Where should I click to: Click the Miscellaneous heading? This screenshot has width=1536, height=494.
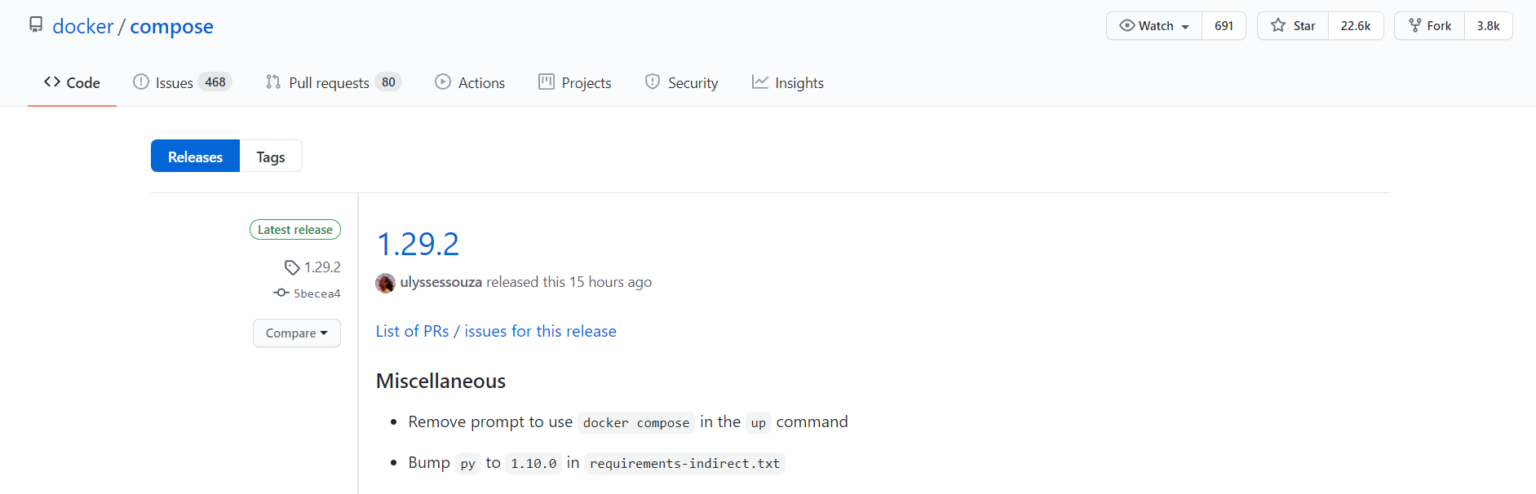441,381
